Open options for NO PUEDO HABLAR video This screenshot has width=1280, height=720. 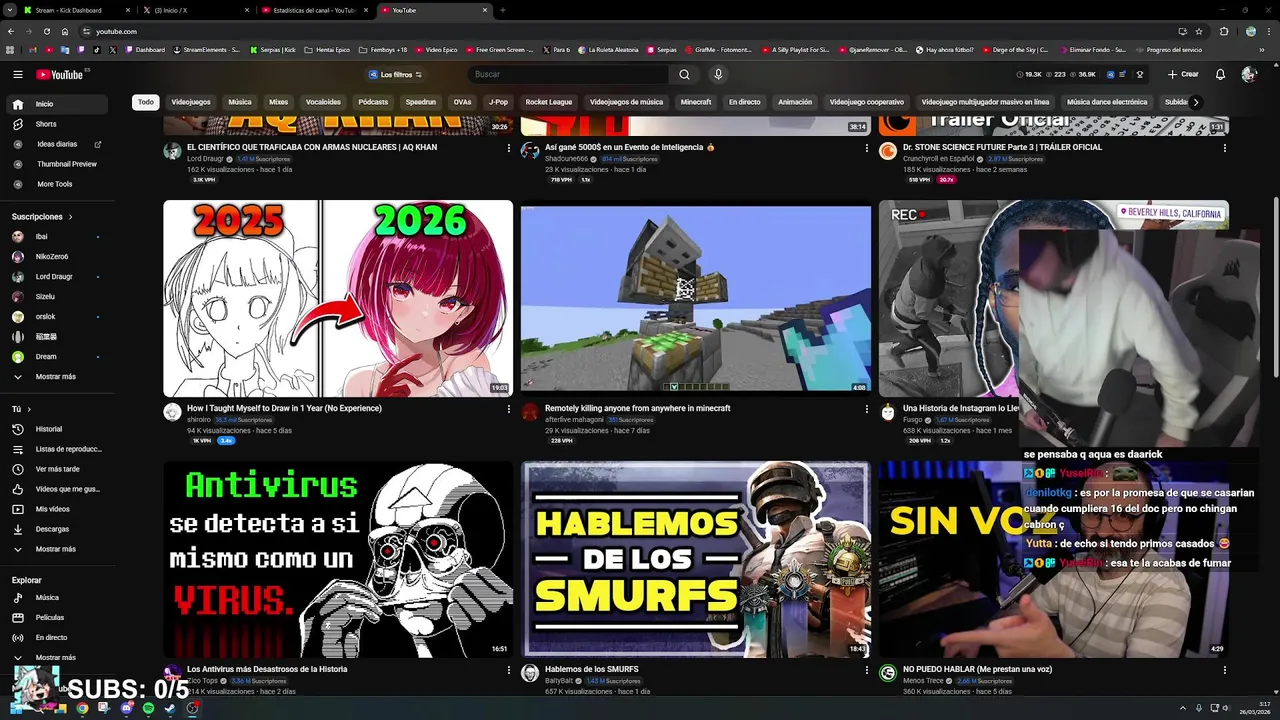1224,670
